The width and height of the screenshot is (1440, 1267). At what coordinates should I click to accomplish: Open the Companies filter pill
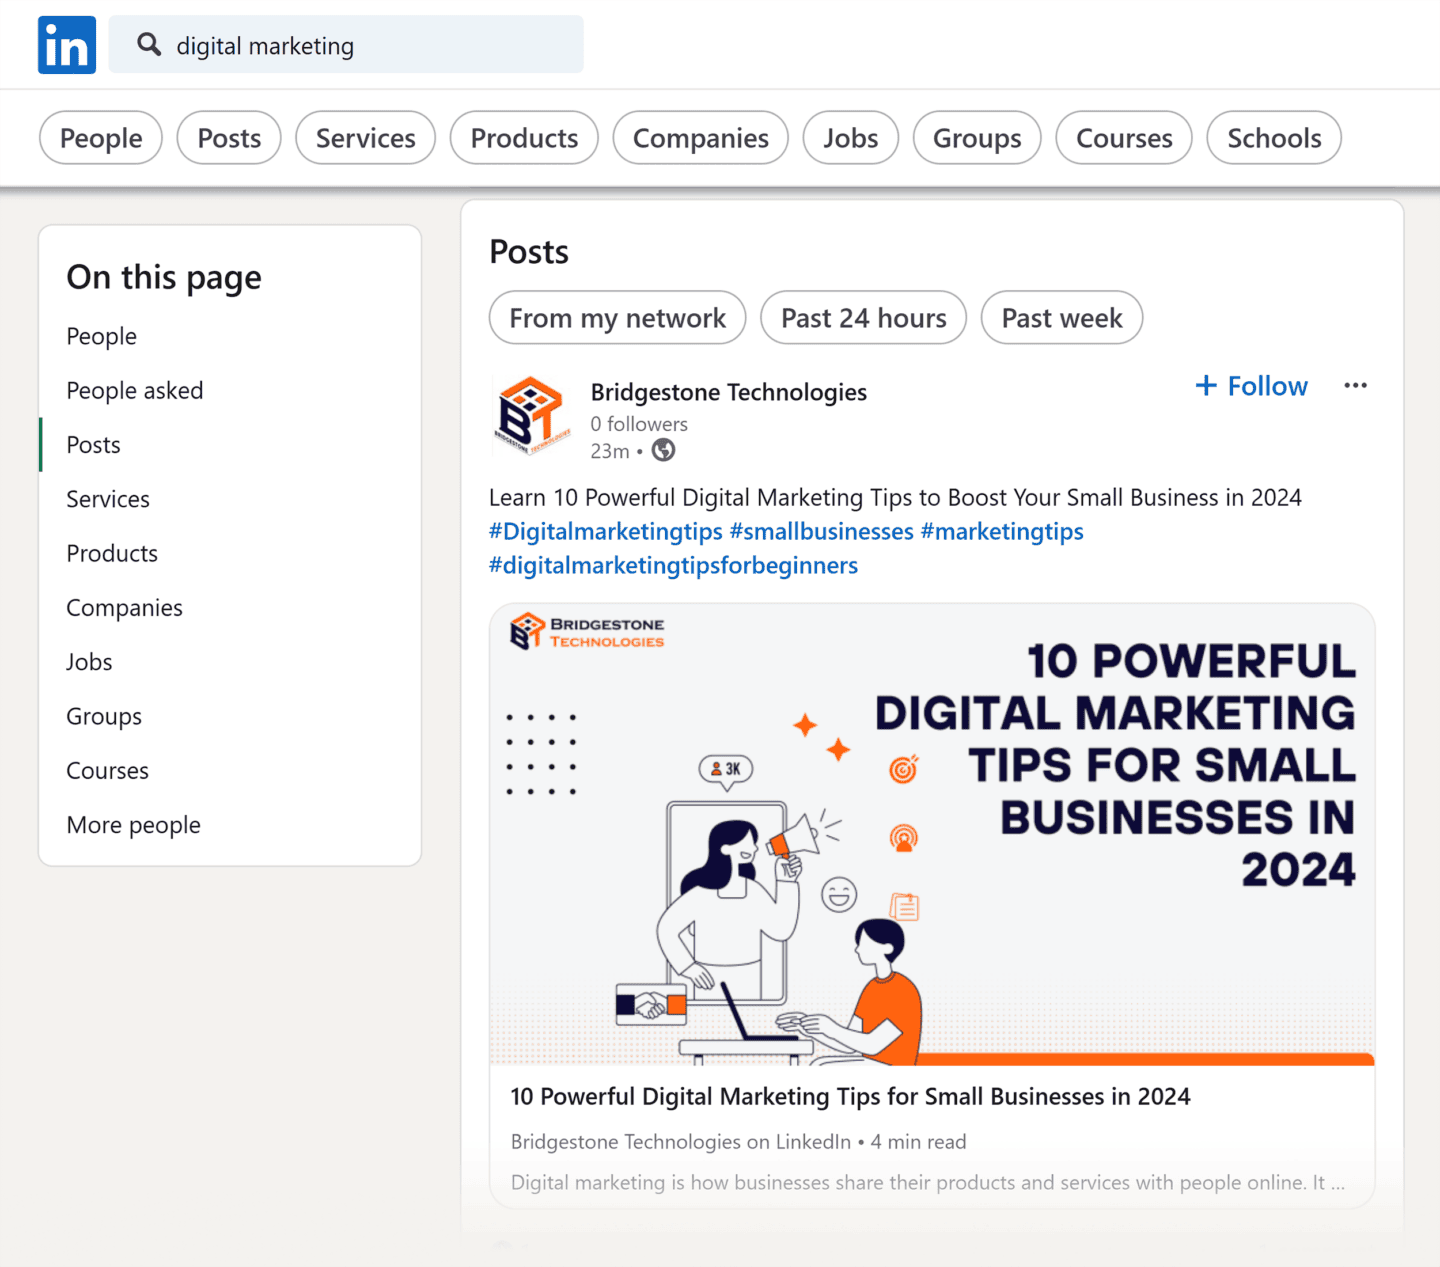(700, 138)
